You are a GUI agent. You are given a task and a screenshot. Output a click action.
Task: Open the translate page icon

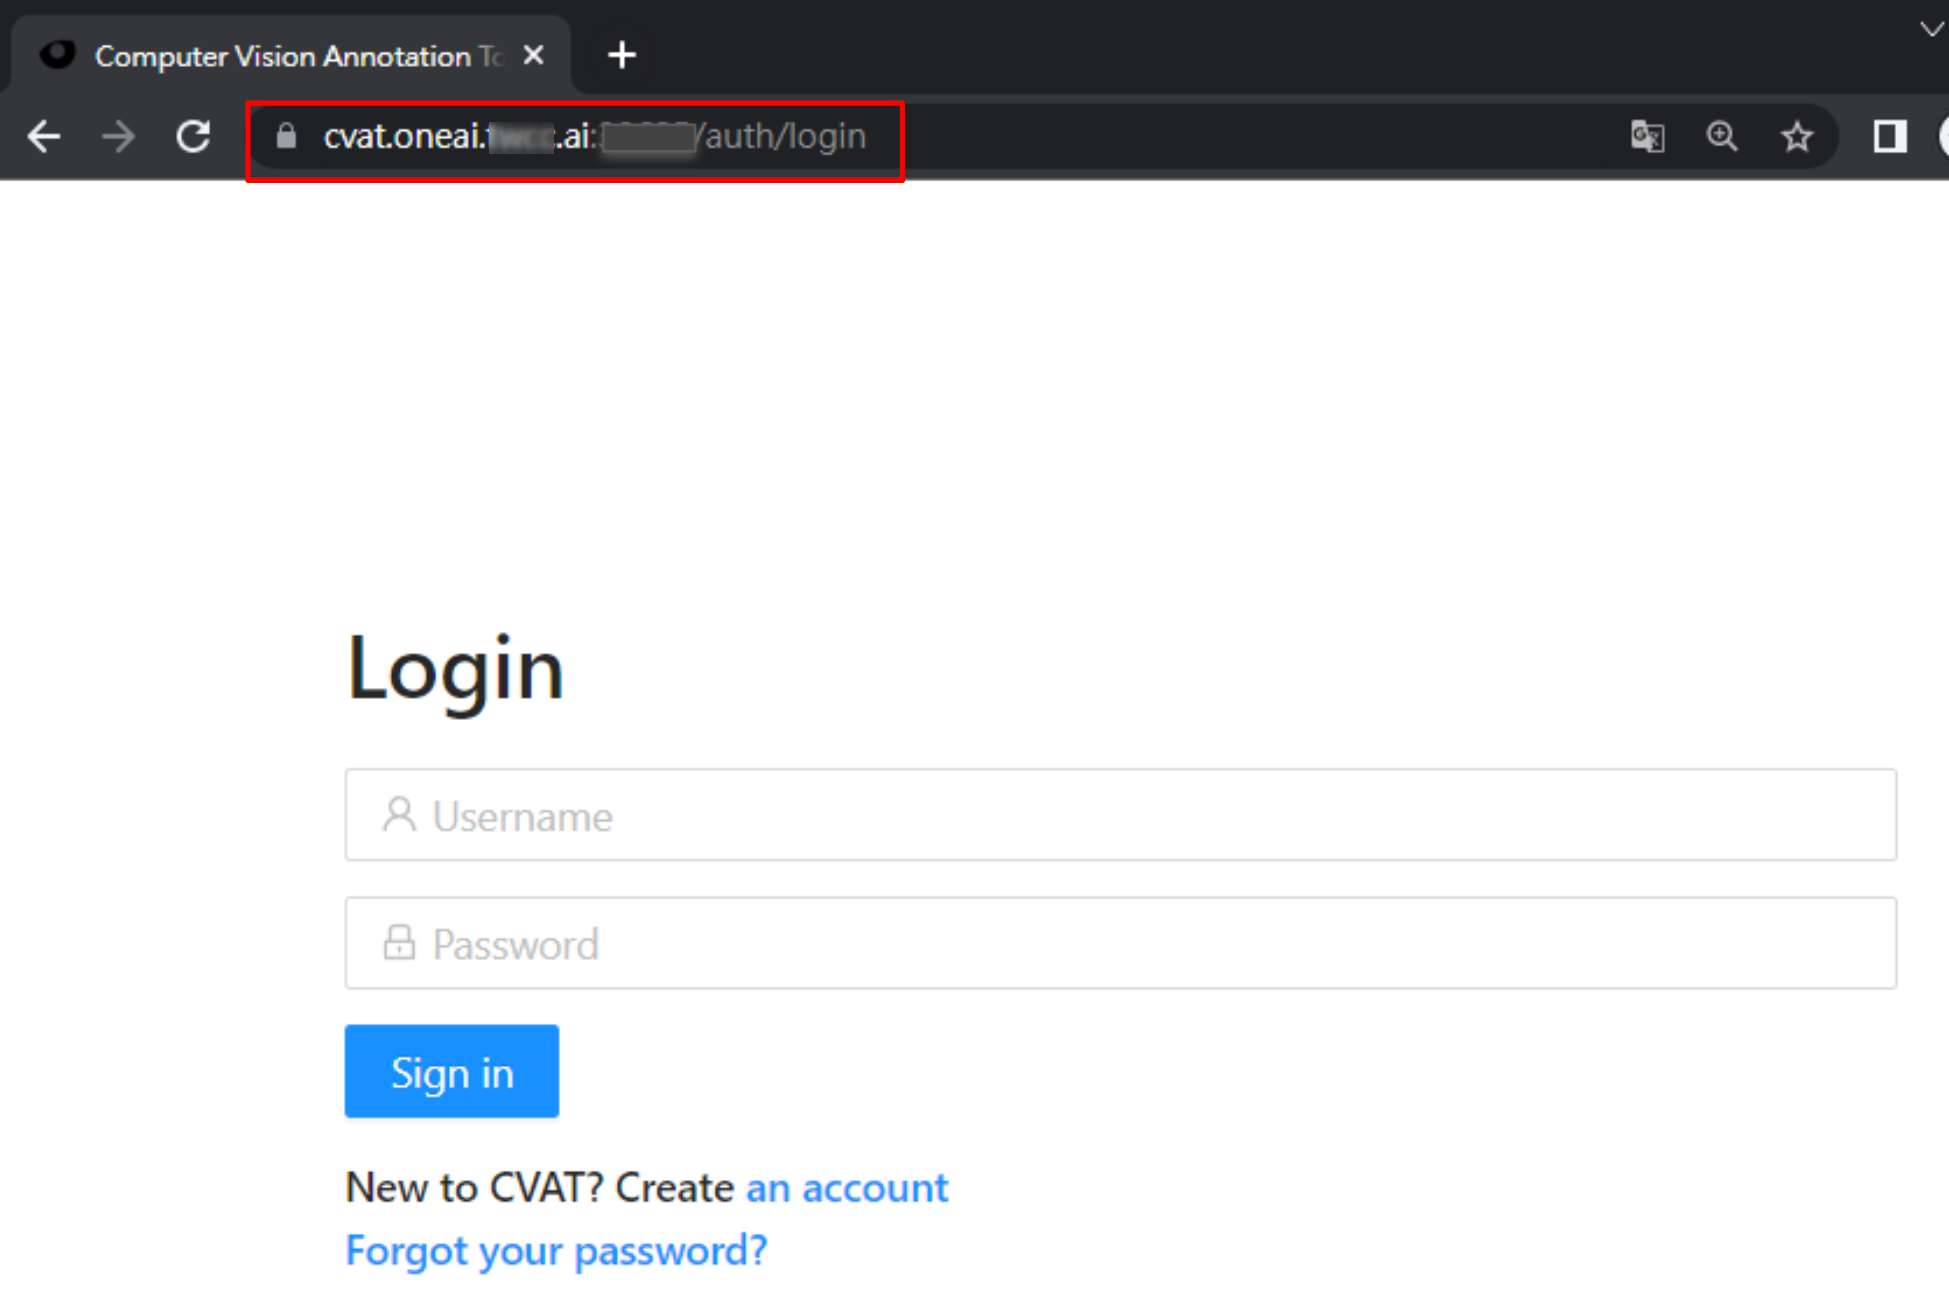1647,136
